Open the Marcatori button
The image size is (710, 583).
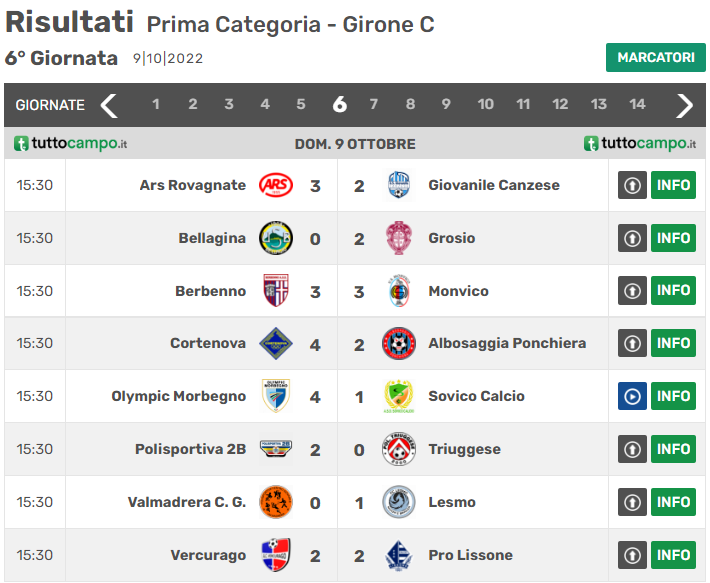[655, 58]
